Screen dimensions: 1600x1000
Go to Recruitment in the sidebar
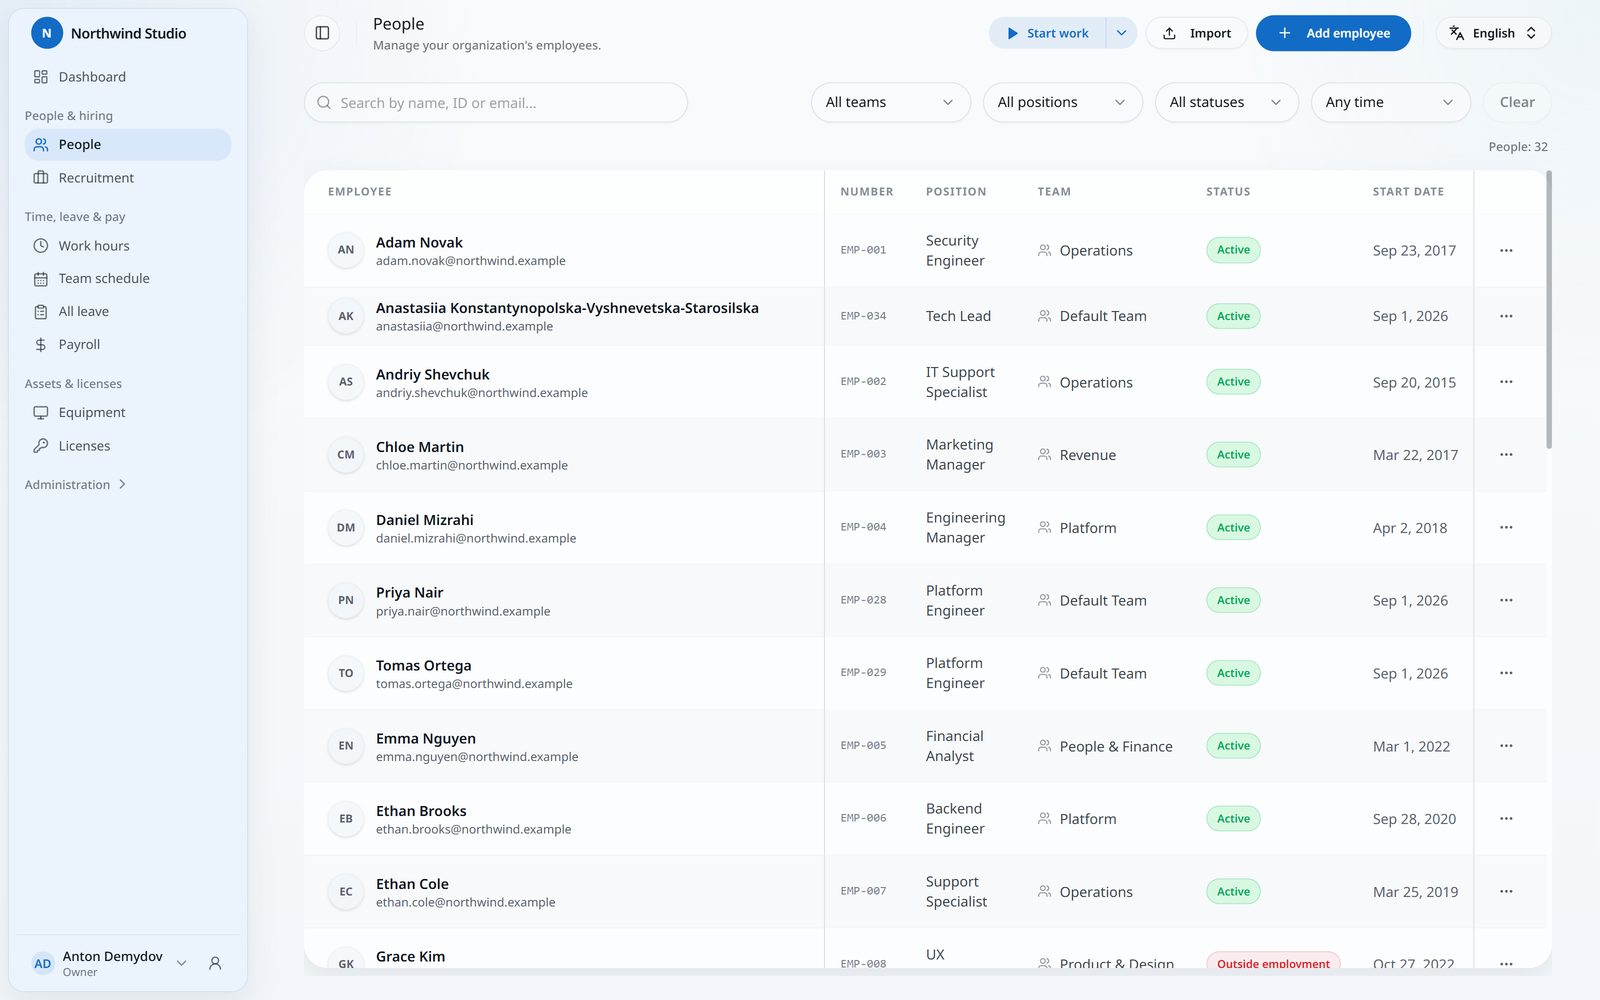[x=128, y=178]
